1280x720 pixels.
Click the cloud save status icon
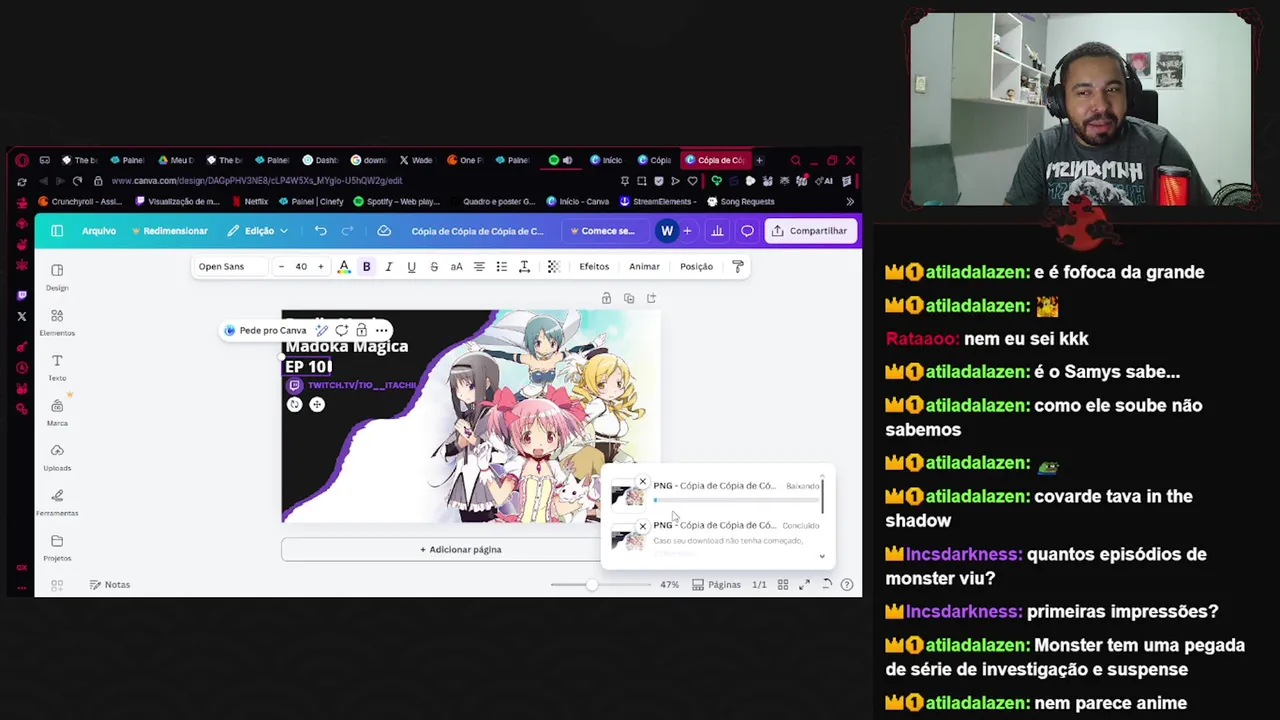click(x=384, y=231)
